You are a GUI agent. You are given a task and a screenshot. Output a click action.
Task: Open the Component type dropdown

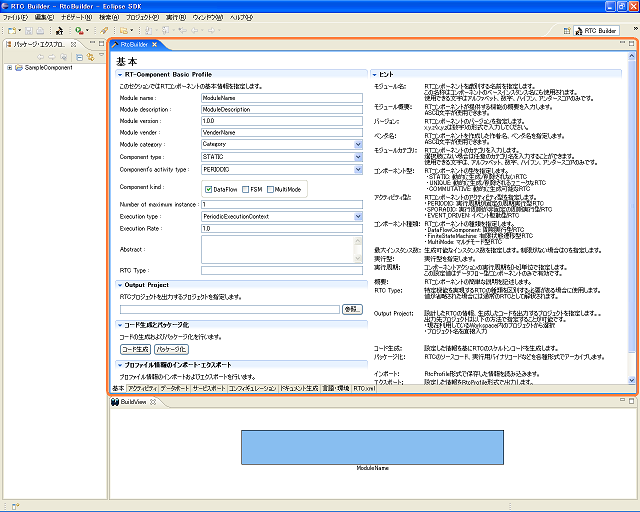pyautogui.click(x=358, y=157)
